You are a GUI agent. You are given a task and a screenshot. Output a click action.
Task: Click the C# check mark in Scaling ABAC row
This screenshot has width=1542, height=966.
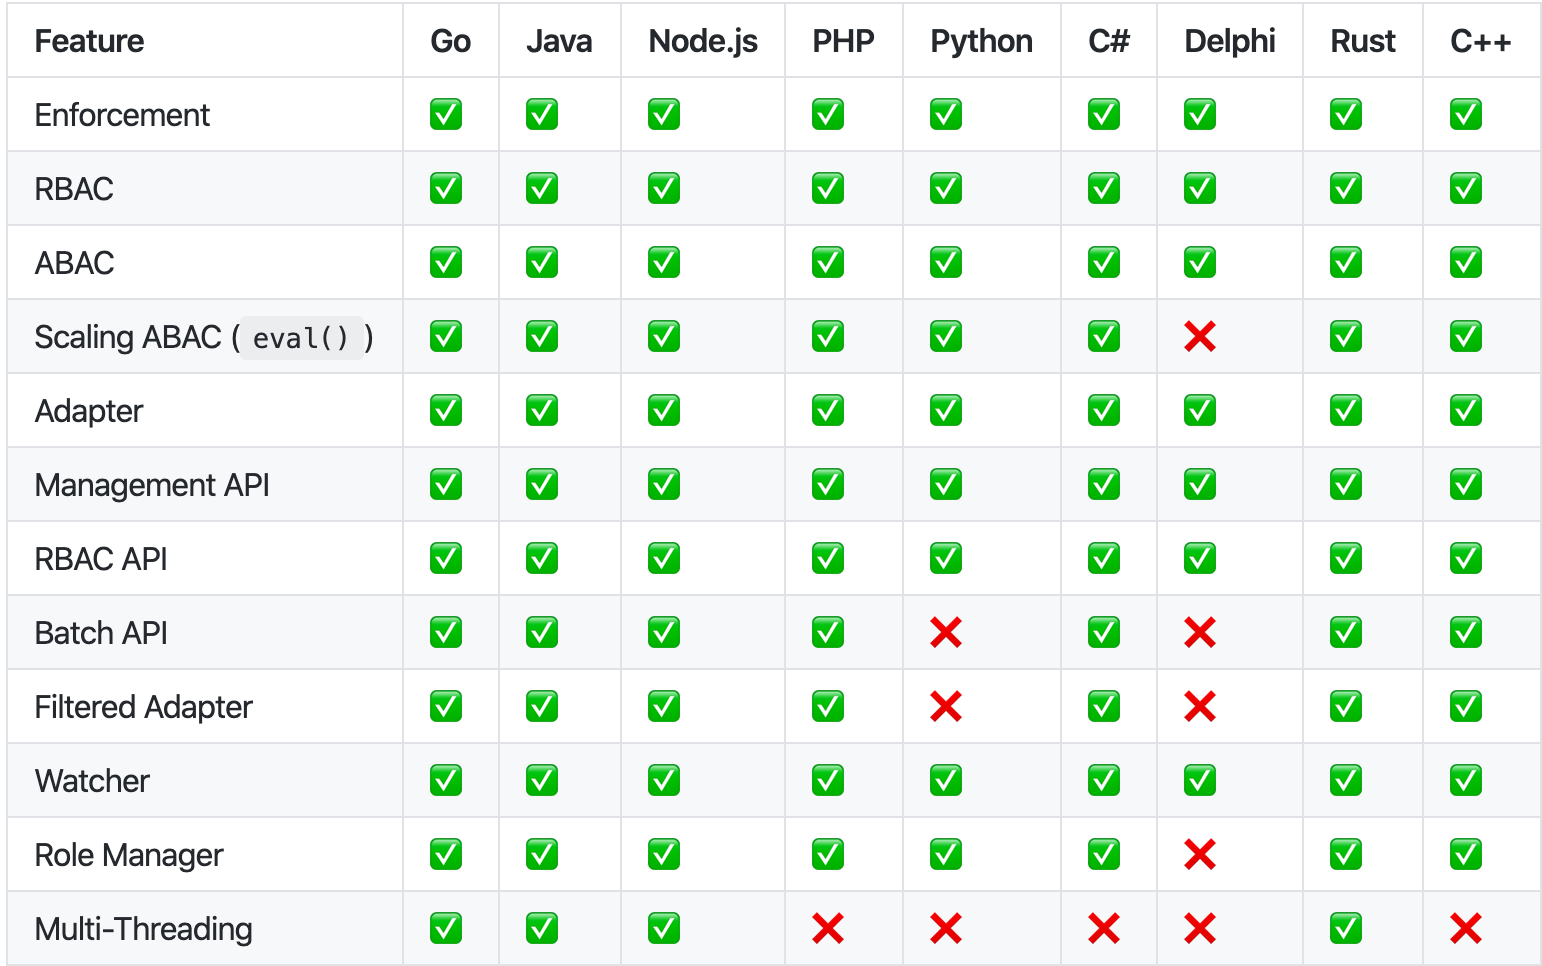click(x=1104, y=337)
